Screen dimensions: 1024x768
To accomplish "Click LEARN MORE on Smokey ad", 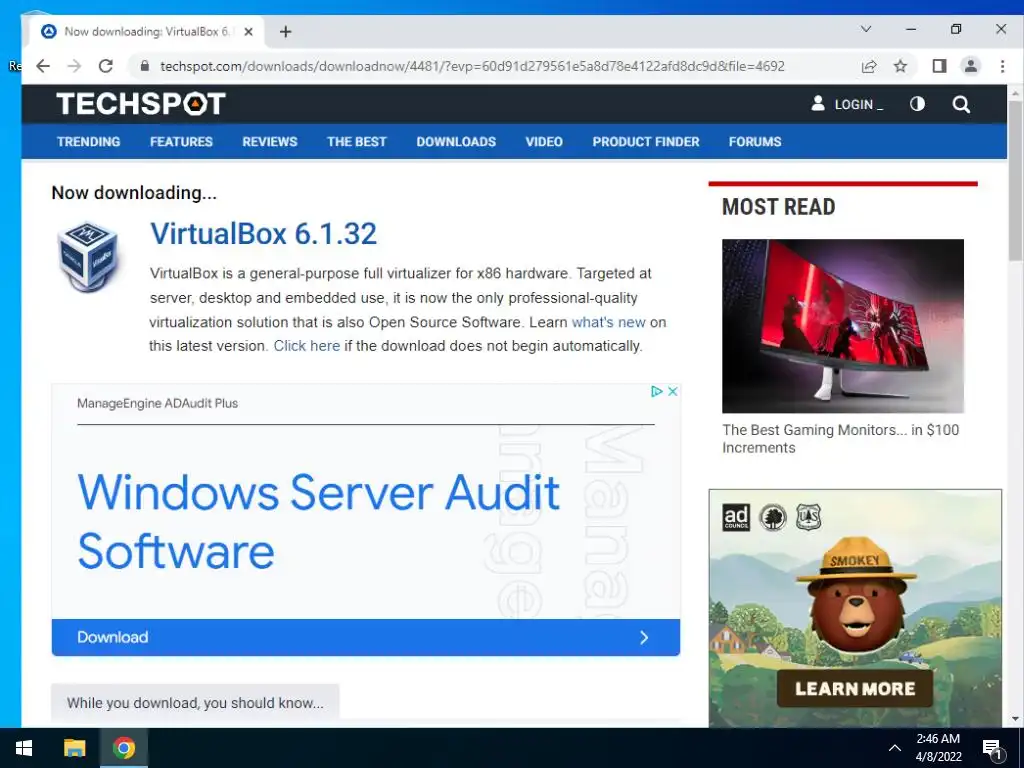I will click(855, 688).
